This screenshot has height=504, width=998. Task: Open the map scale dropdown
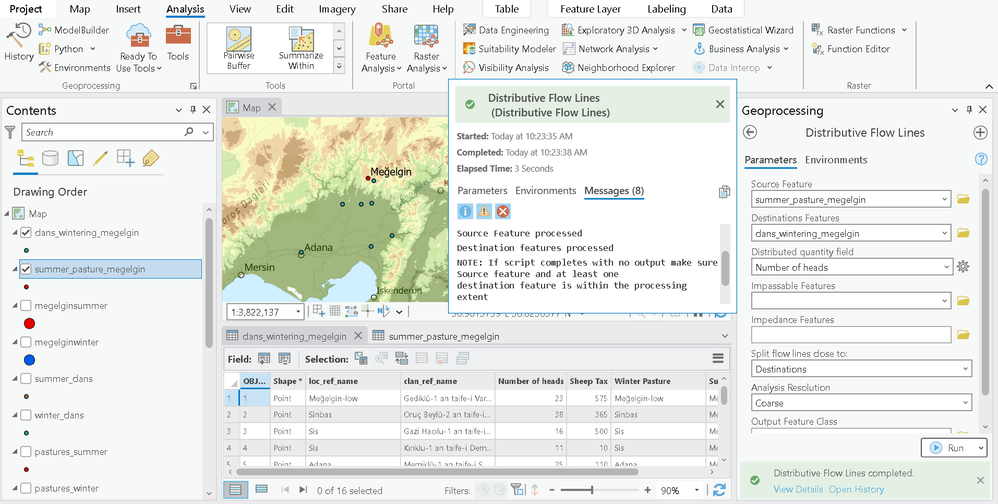tap(298, 312)
